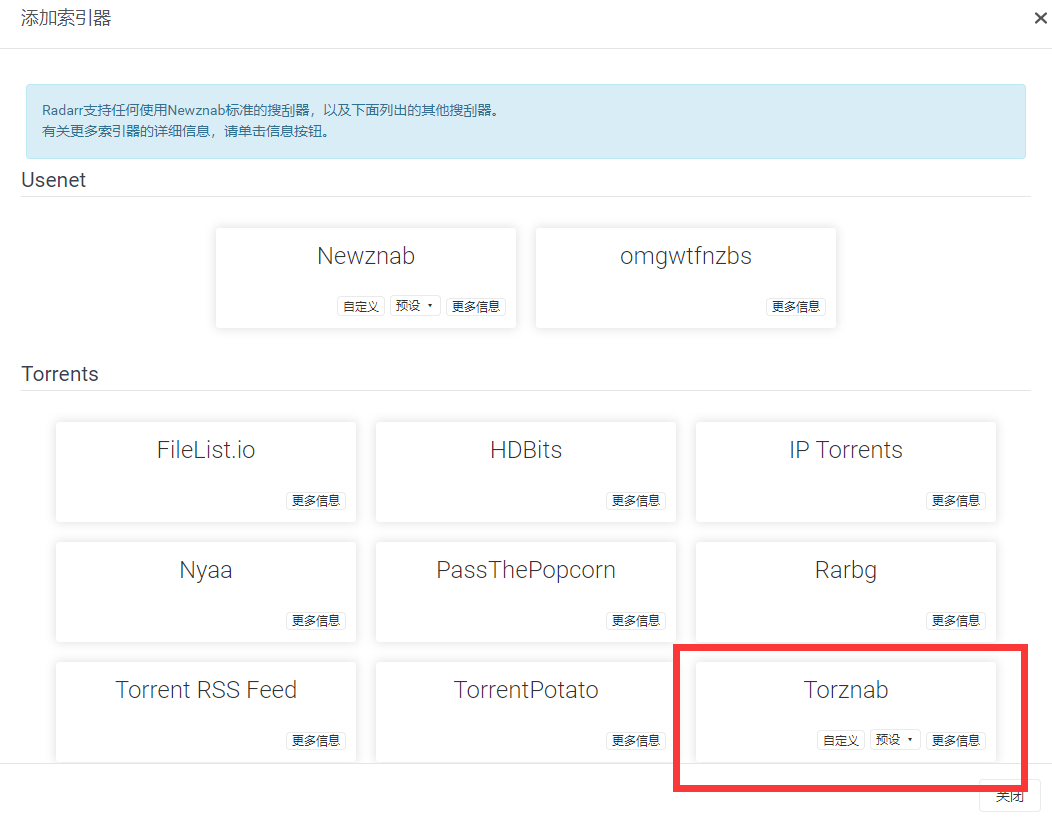This screenshot has width=1052, height=817.
Task: Open 更多信息 for IP Torrents
Action: tap(956, 500)
